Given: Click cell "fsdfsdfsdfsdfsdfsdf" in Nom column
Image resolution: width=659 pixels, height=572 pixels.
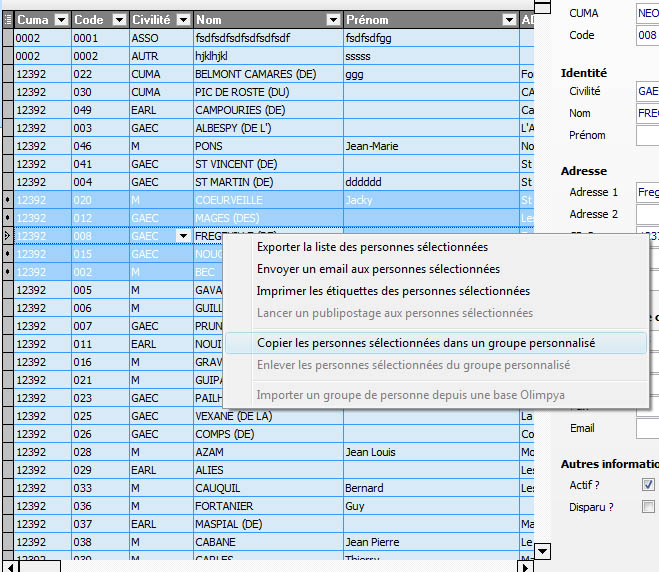Looking at the screenshot, I should coord(268,38).
